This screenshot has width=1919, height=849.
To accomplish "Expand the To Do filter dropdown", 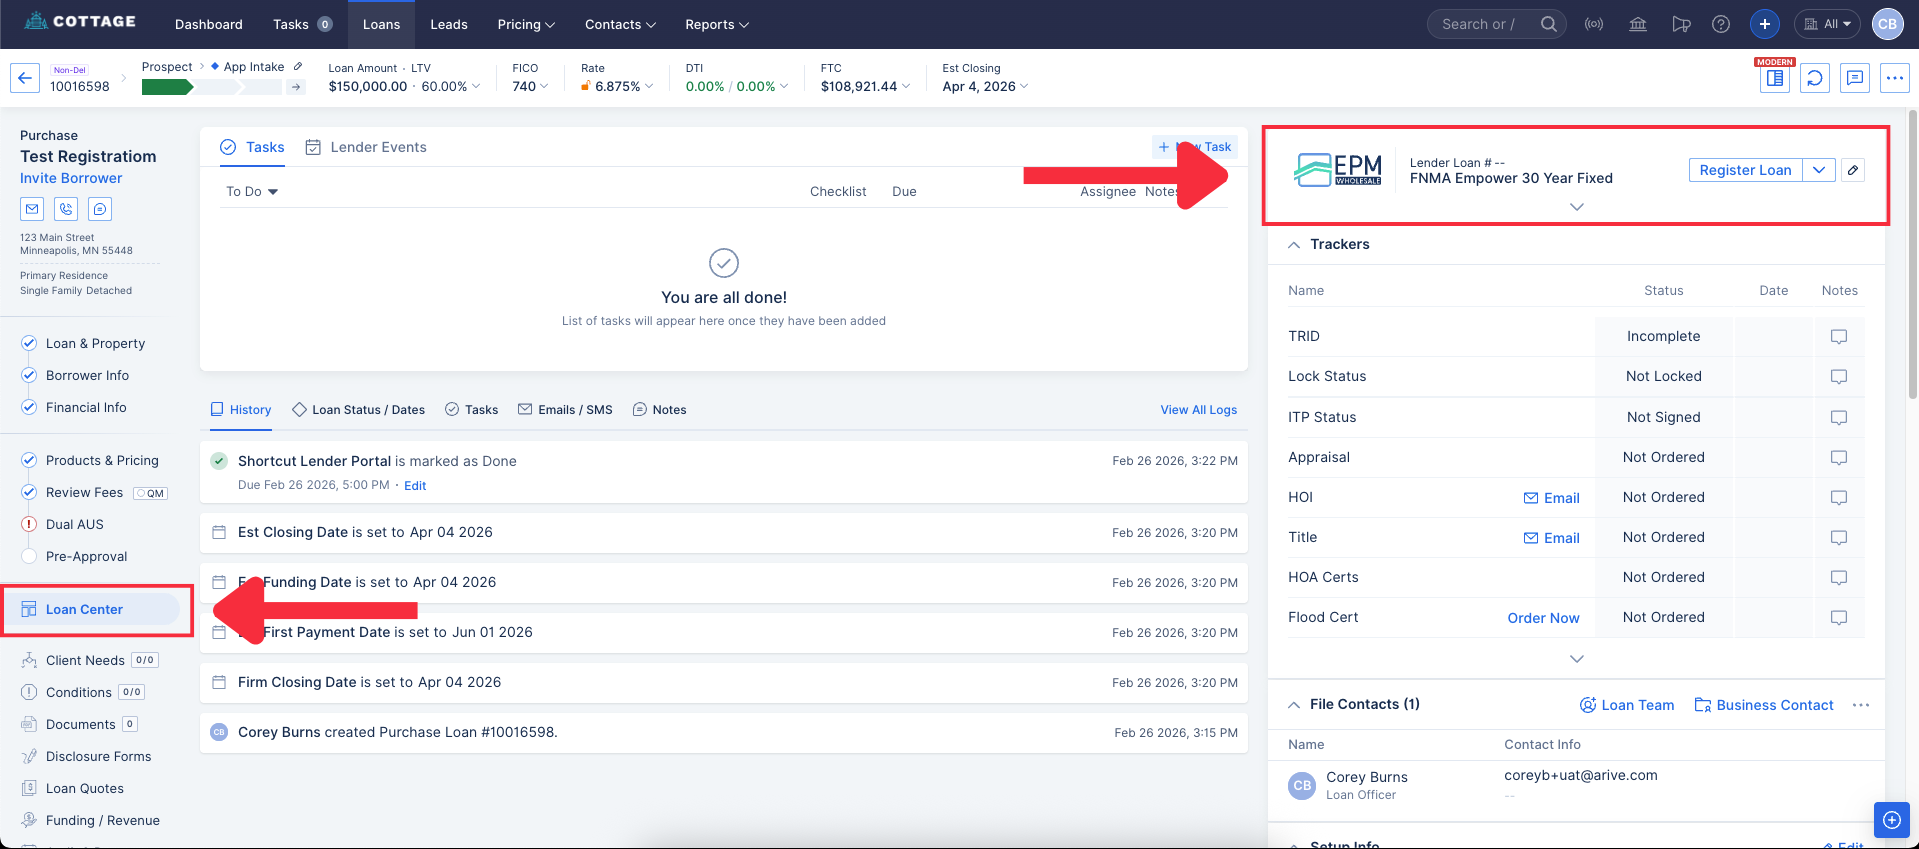I will [x=252, y=191].
